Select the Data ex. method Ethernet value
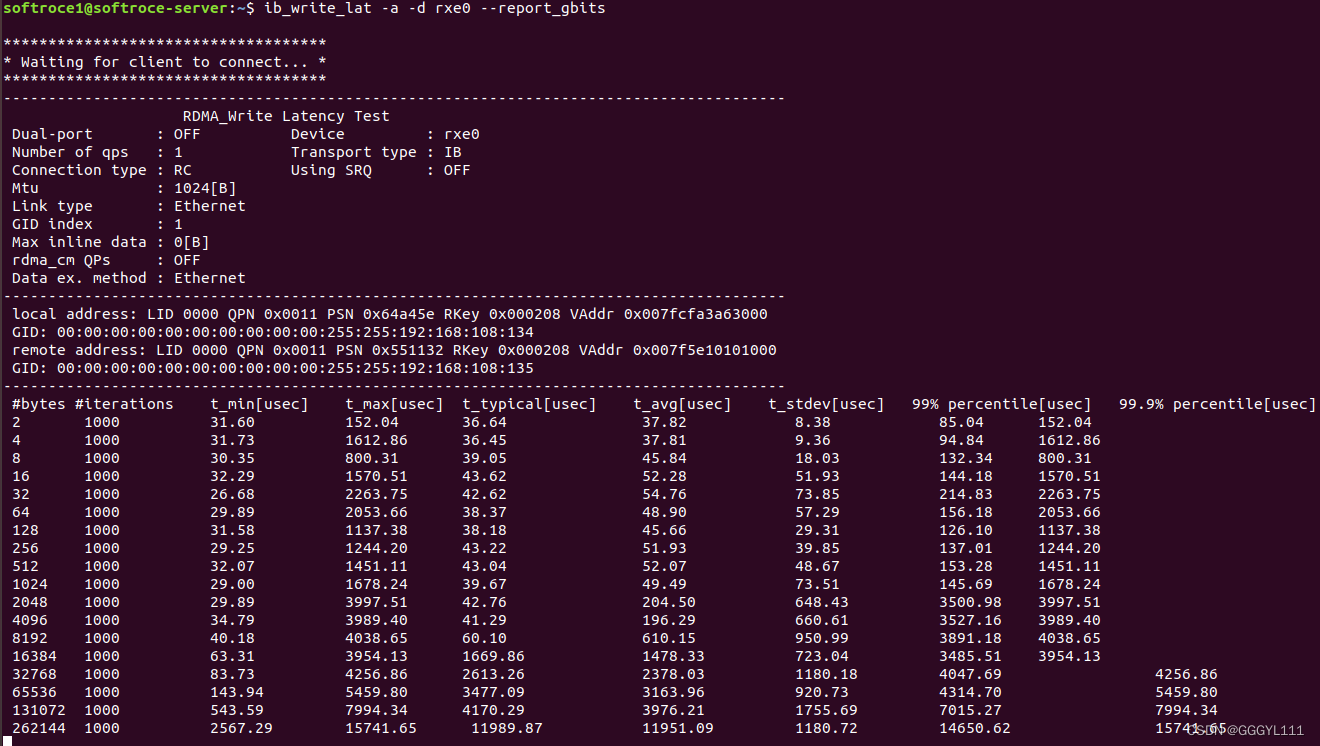Screen dimensions: 1320x746 coord(210,278)
